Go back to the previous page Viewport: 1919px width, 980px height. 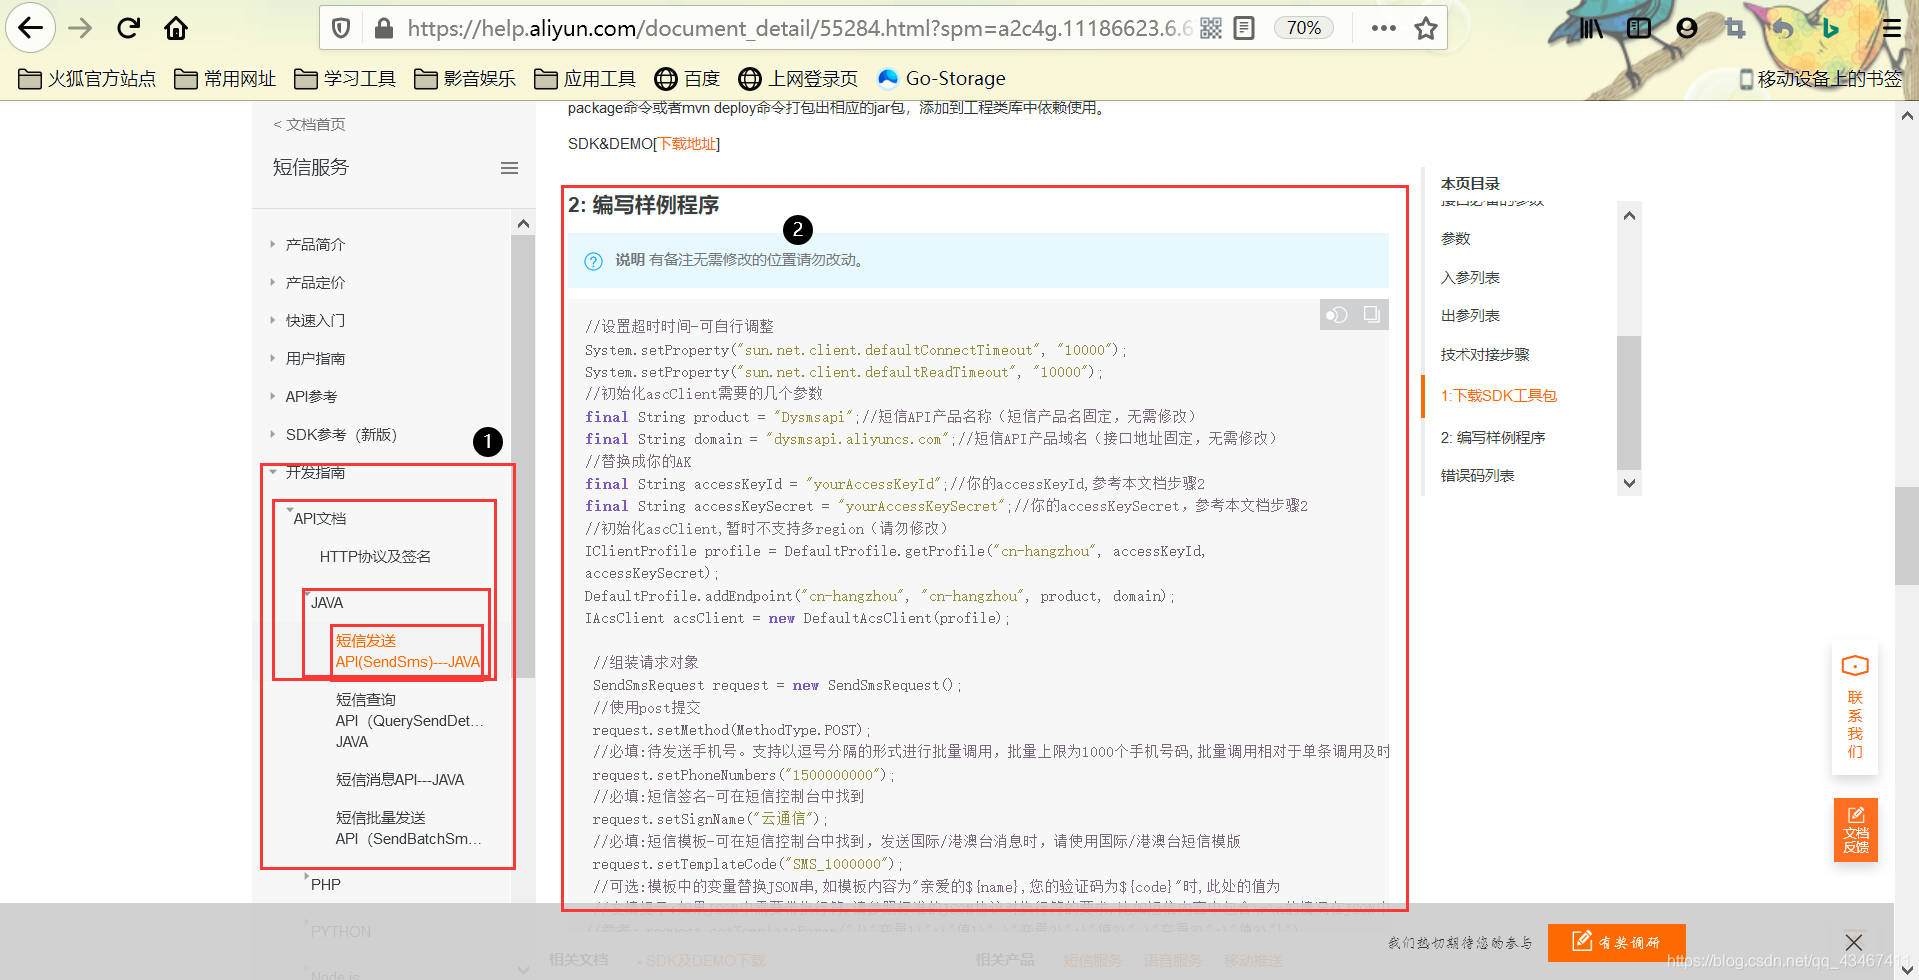[x=30, y=28]
